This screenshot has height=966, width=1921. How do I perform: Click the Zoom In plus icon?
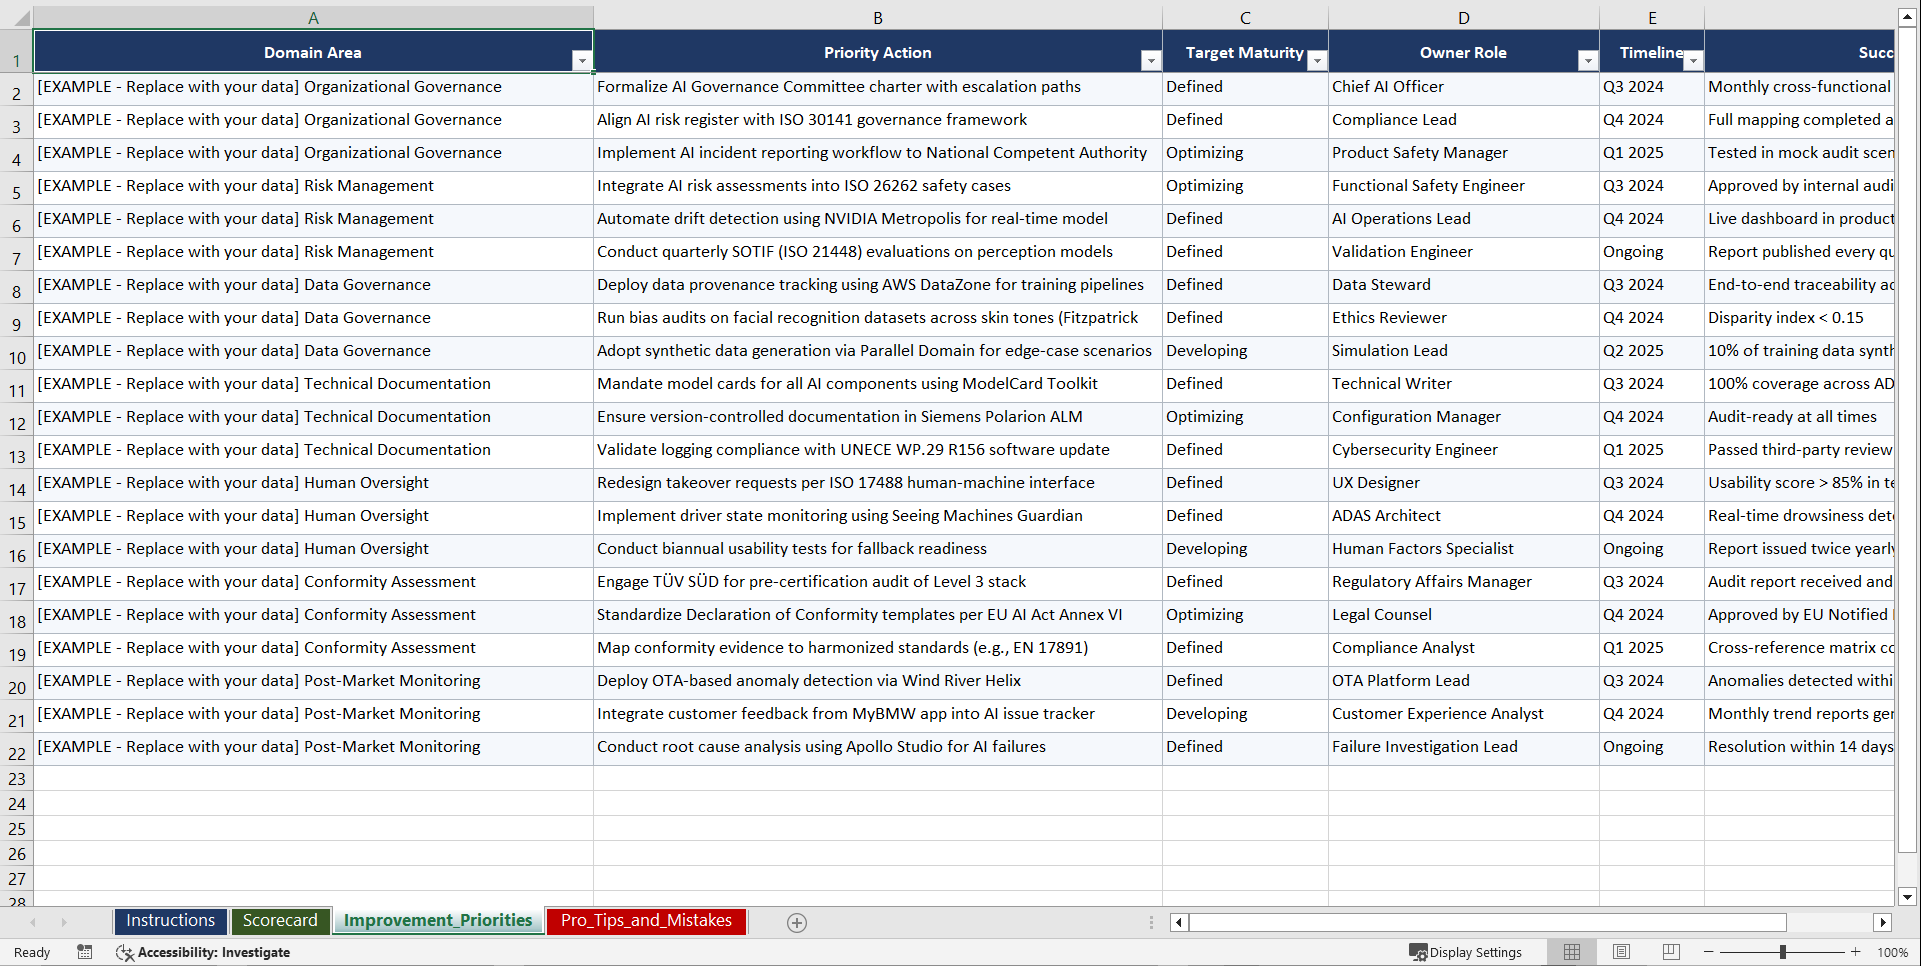click(x=1856, y=952)
